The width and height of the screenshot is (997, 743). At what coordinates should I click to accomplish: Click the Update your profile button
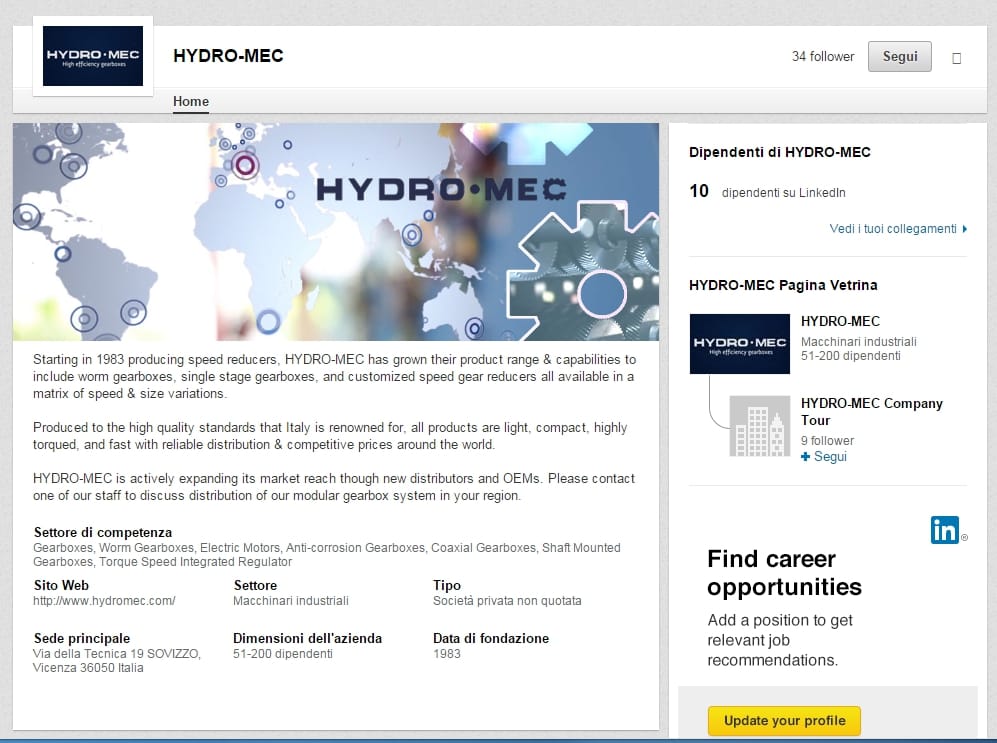click(x=785, y=721)
